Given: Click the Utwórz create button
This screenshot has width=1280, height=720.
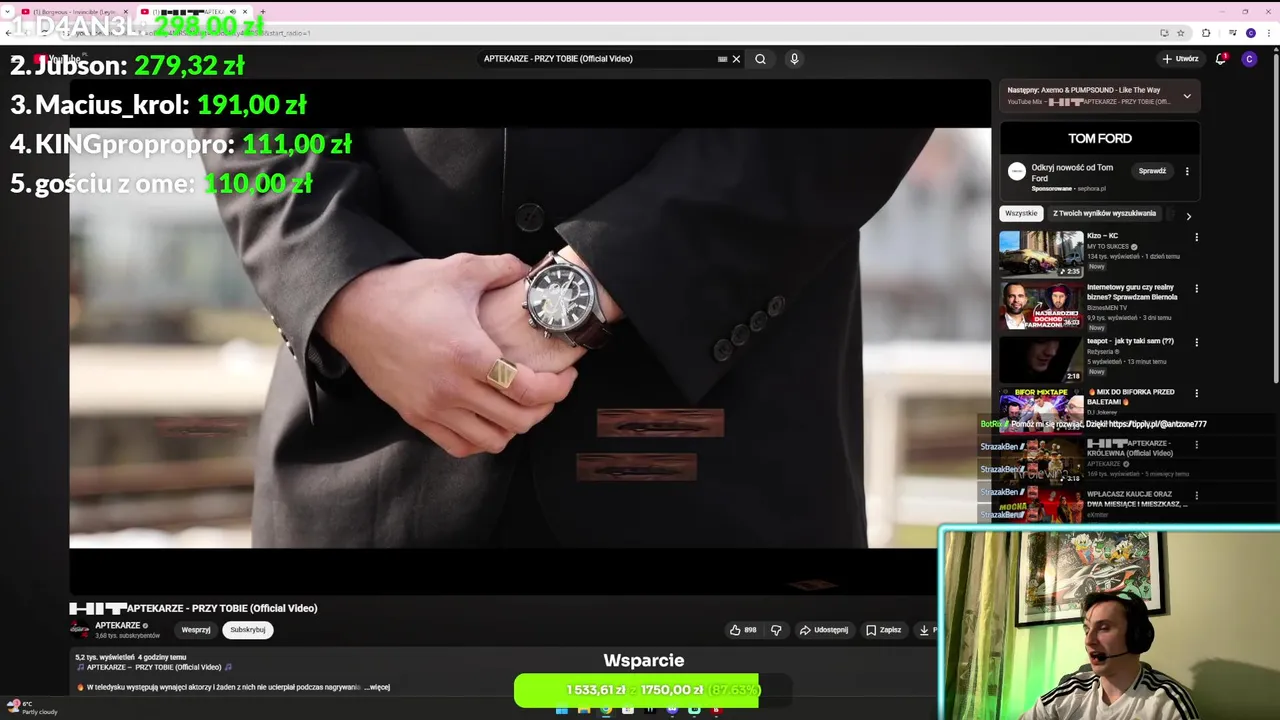Looking at the screenshot, I should (x=1180, y=59).
